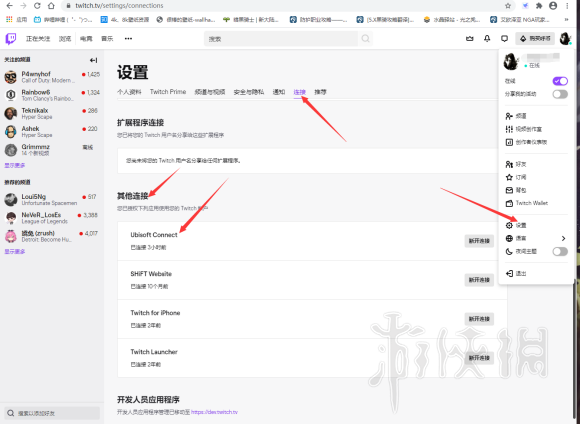580x424 pixels.
Task: Reload the page with refresh icon
Action: point(37,6)
